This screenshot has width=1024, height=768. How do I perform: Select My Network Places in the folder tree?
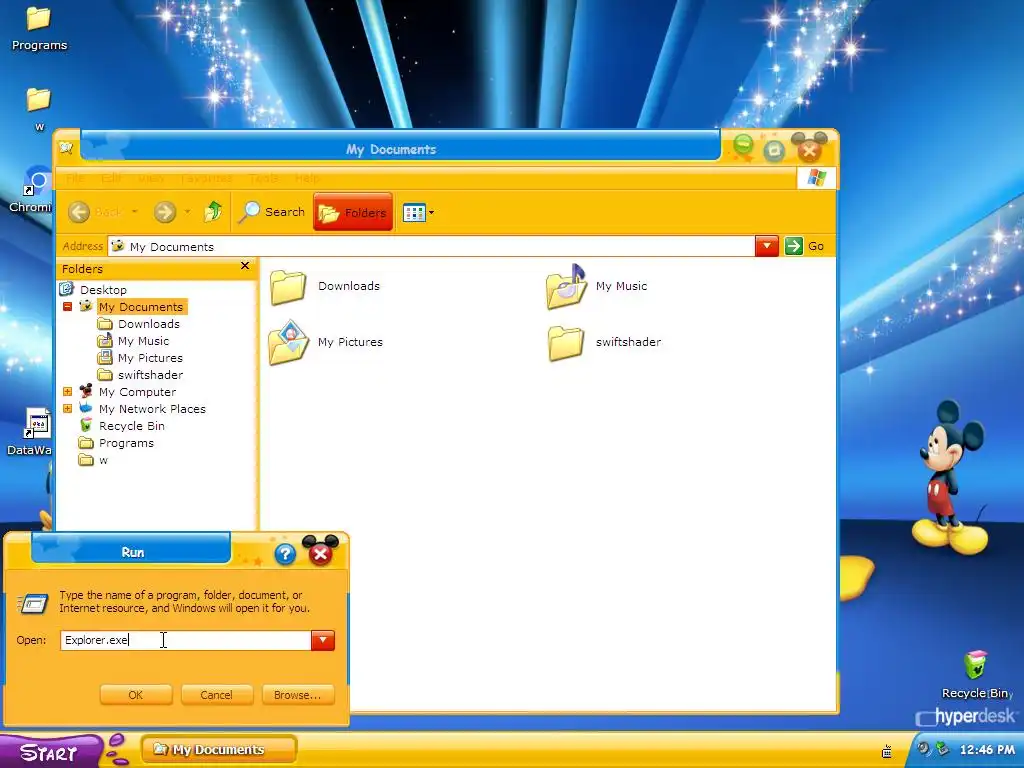point(152,409)
